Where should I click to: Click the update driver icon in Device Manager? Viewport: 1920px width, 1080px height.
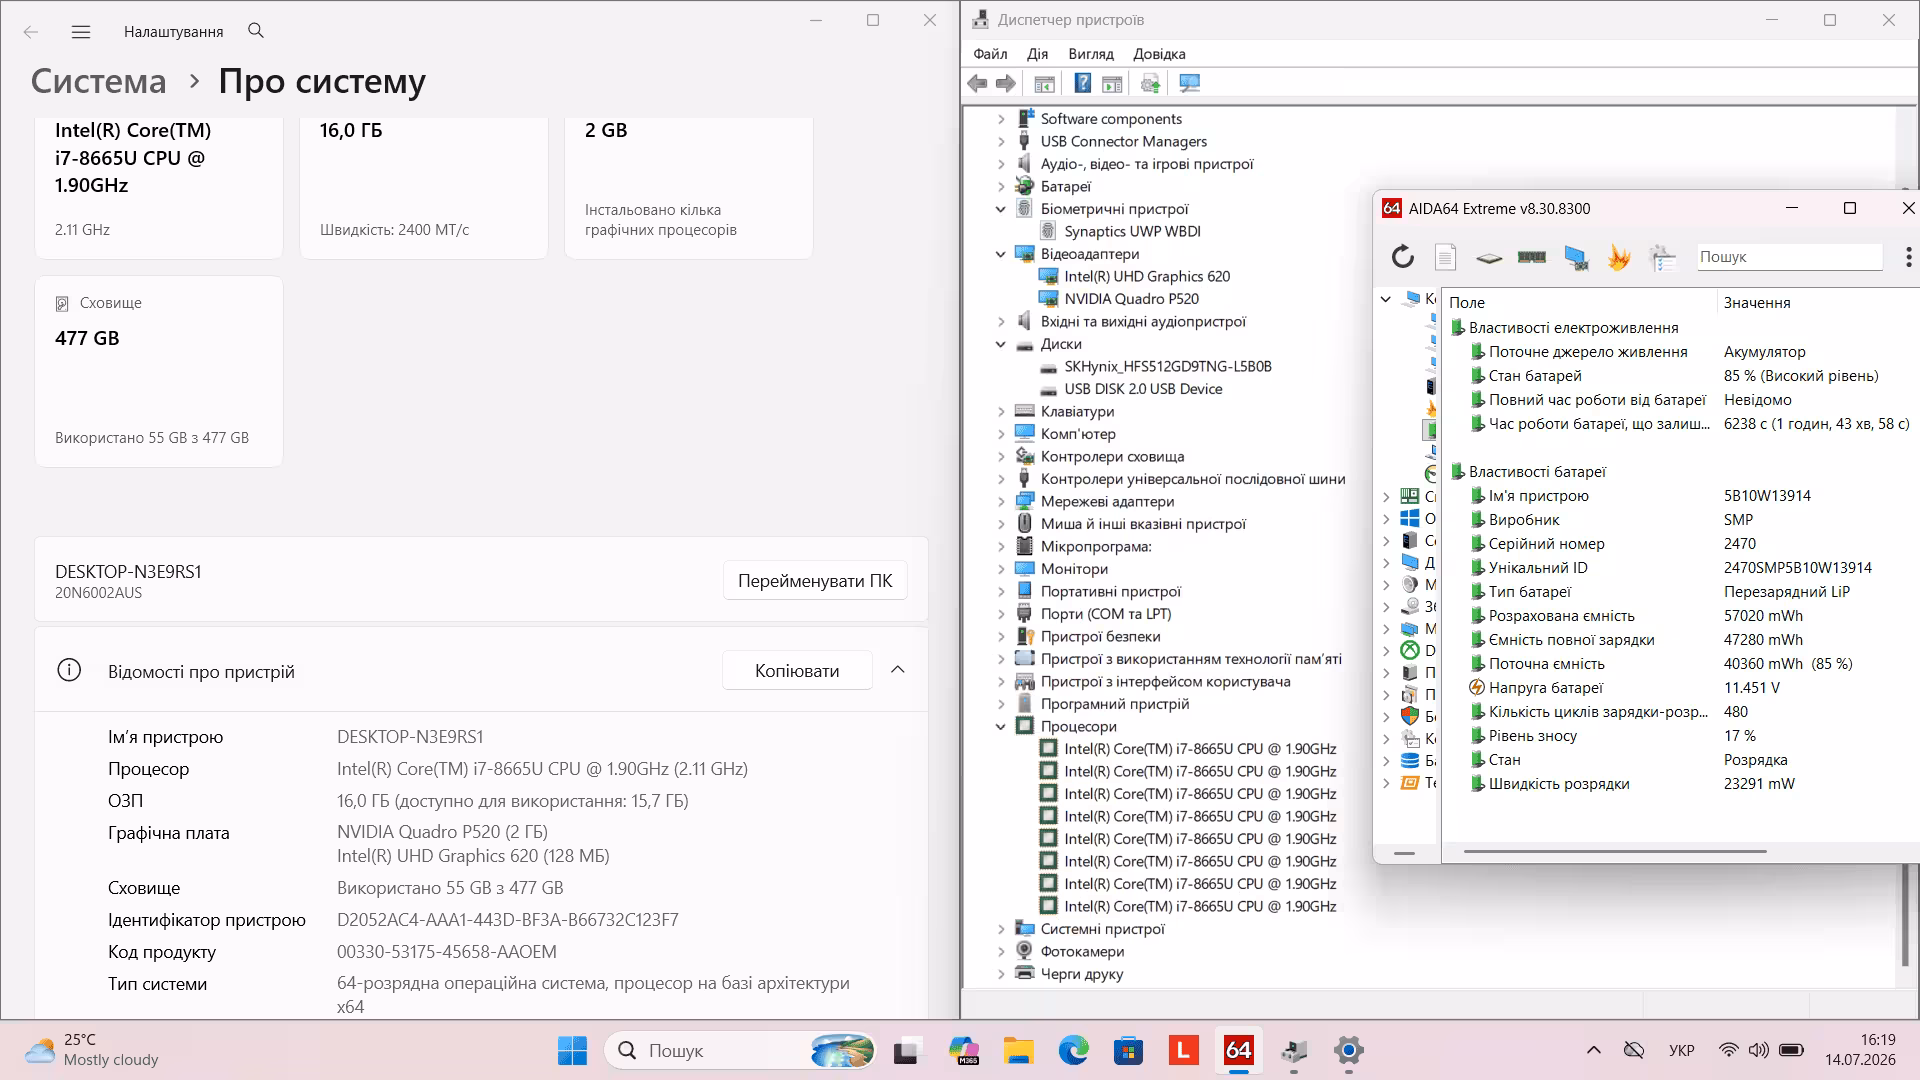tap(1150, 84)
